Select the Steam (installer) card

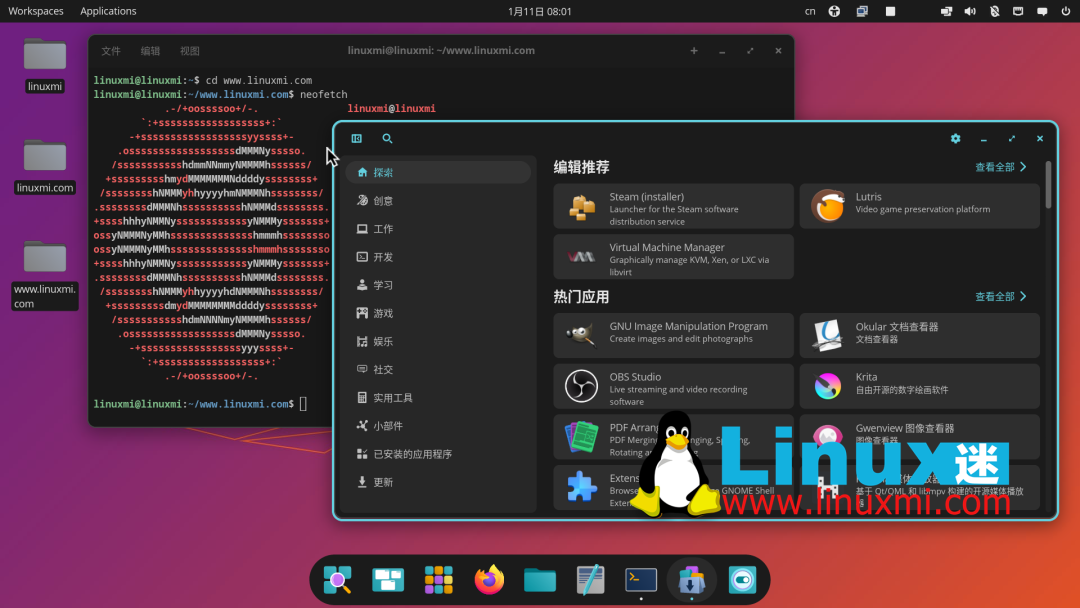672,205
